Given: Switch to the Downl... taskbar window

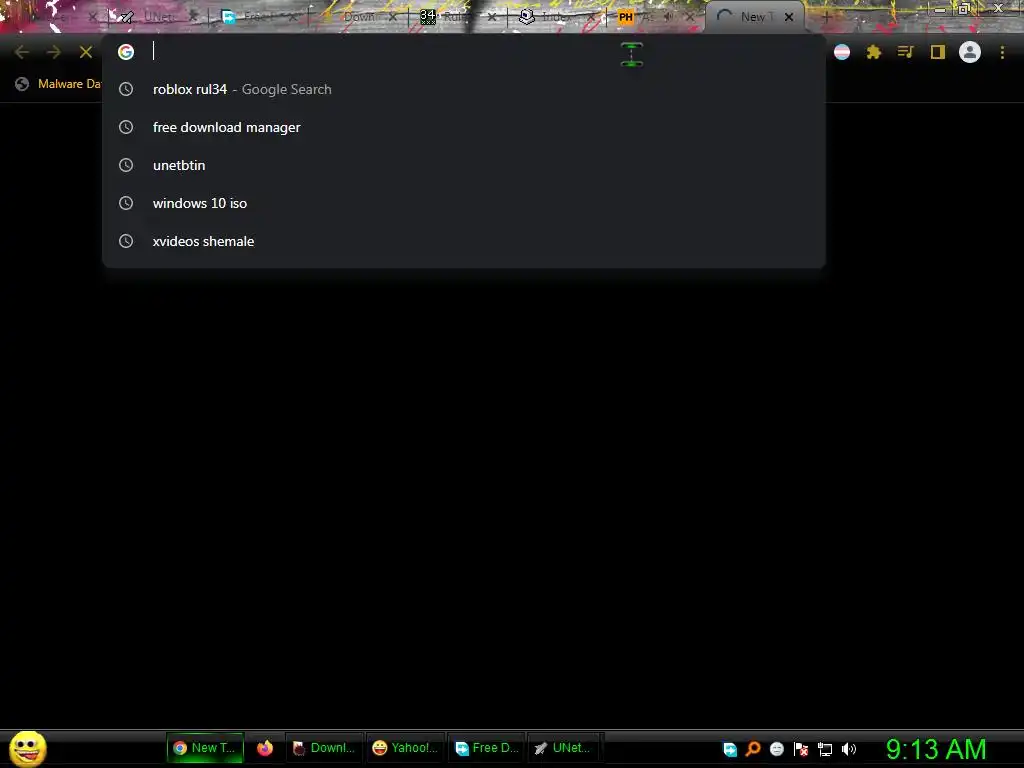Looking at the screenshot, I should (x=324, y=748).
